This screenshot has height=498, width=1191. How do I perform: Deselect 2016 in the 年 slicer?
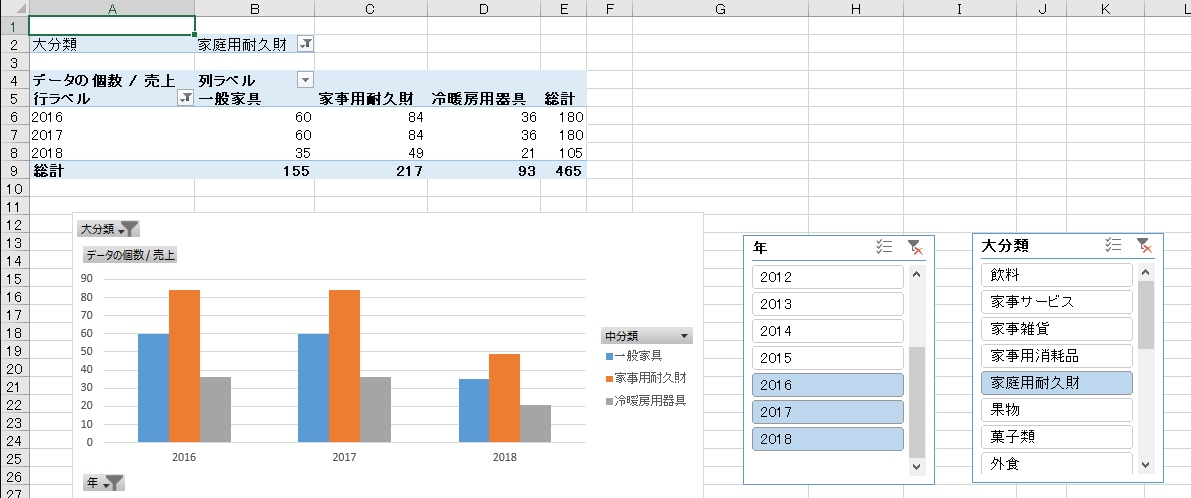coord(828,385)
